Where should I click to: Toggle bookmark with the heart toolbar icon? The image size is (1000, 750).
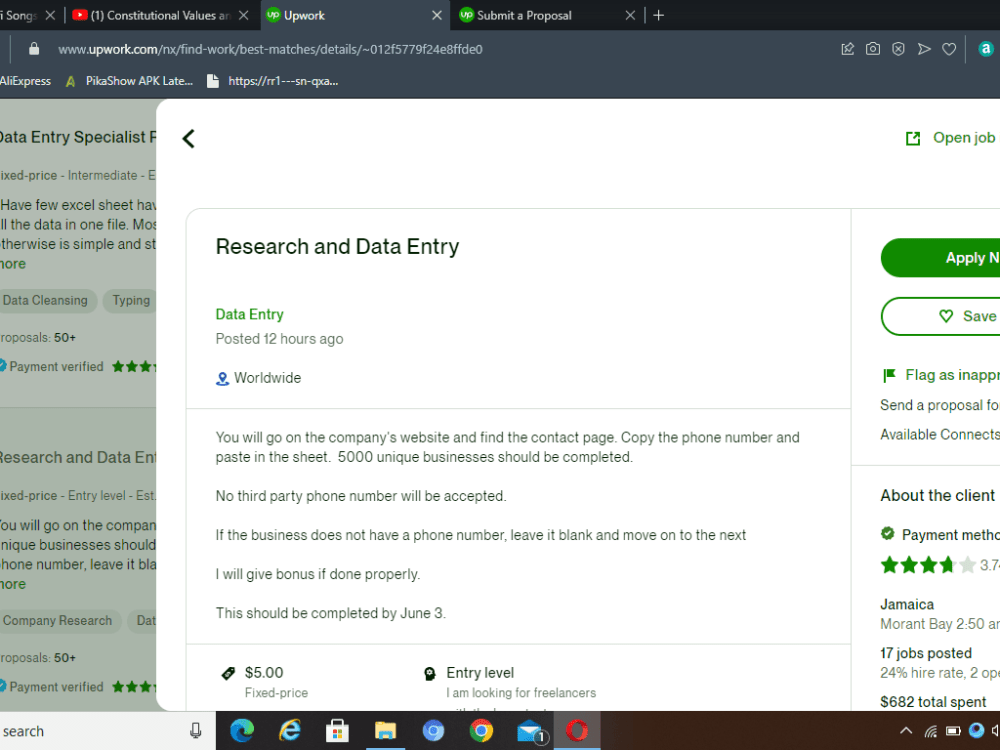coord(949,48)
